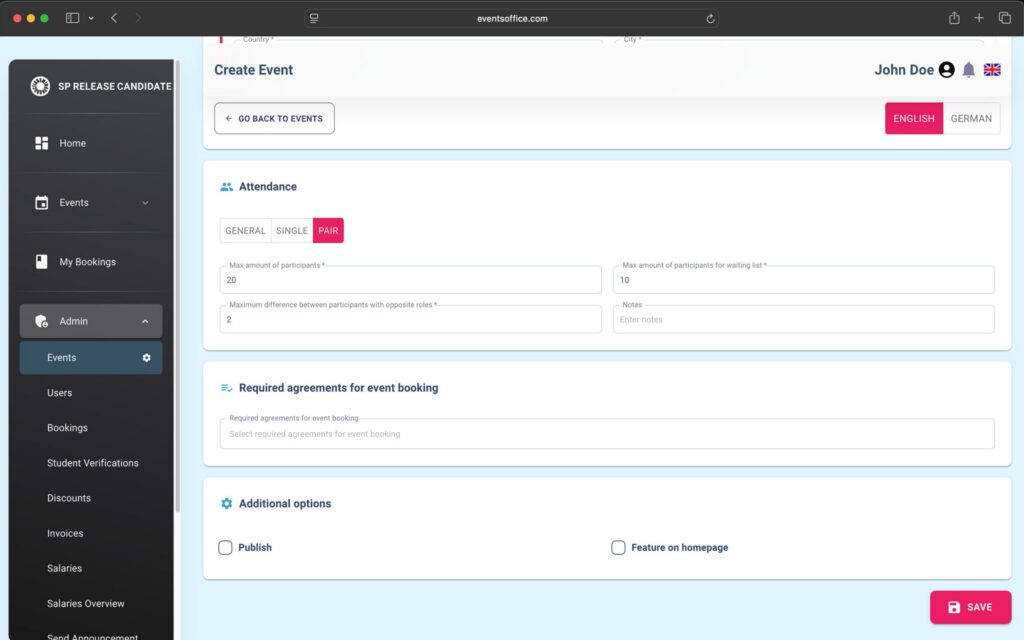
Task: Open Student Verifications in the sidebar
Action: [92, 463]
